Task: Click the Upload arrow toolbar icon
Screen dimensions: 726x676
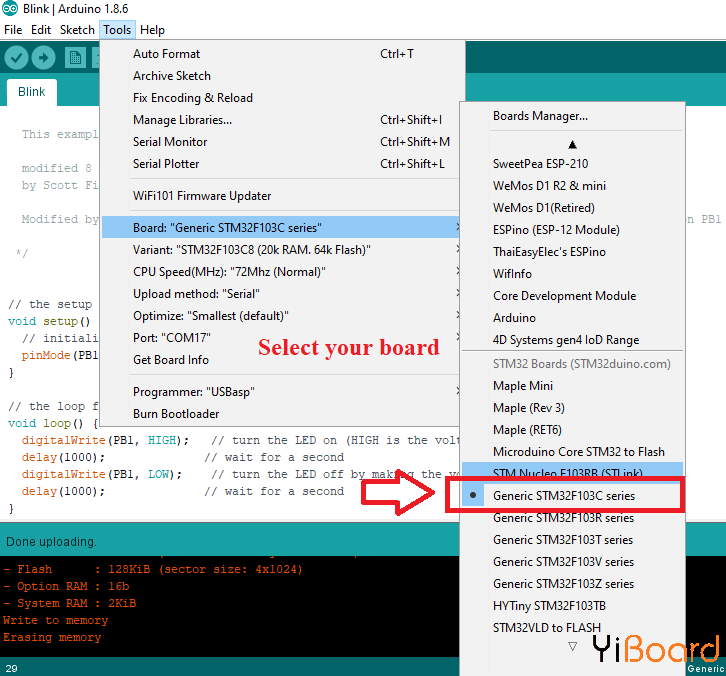Action: [45, 58]
